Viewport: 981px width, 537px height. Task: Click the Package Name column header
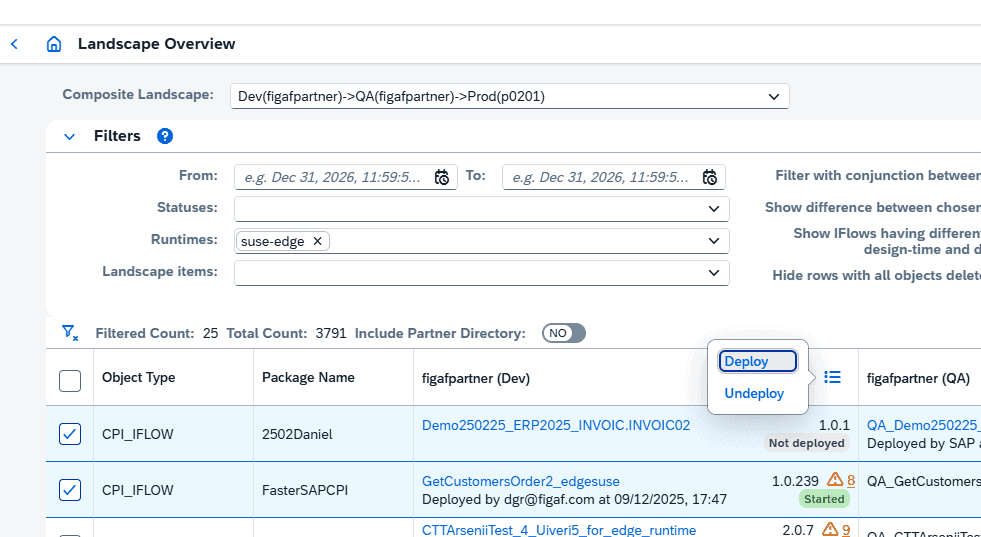(x=308, y=377)
